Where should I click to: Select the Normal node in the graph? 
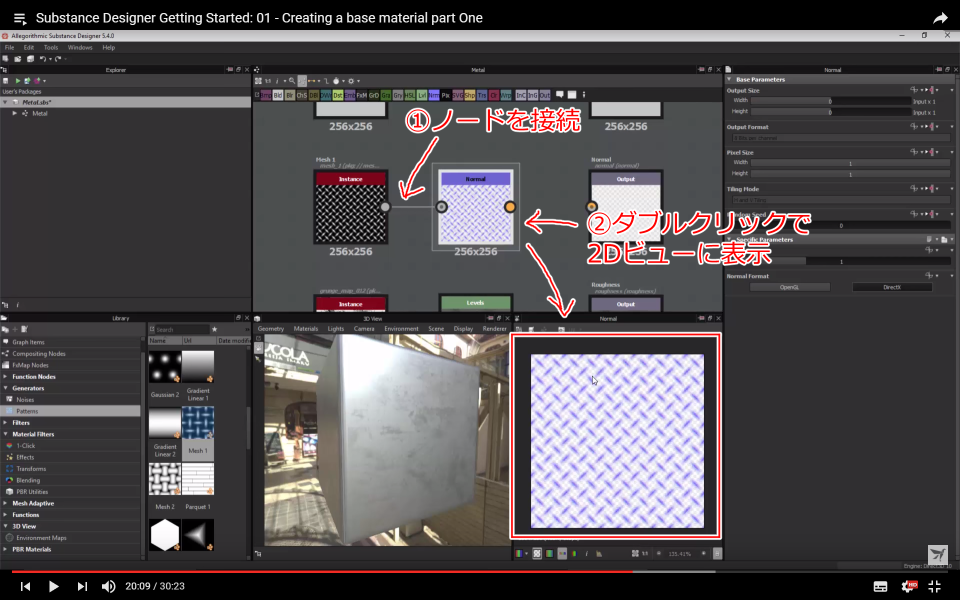476,207
